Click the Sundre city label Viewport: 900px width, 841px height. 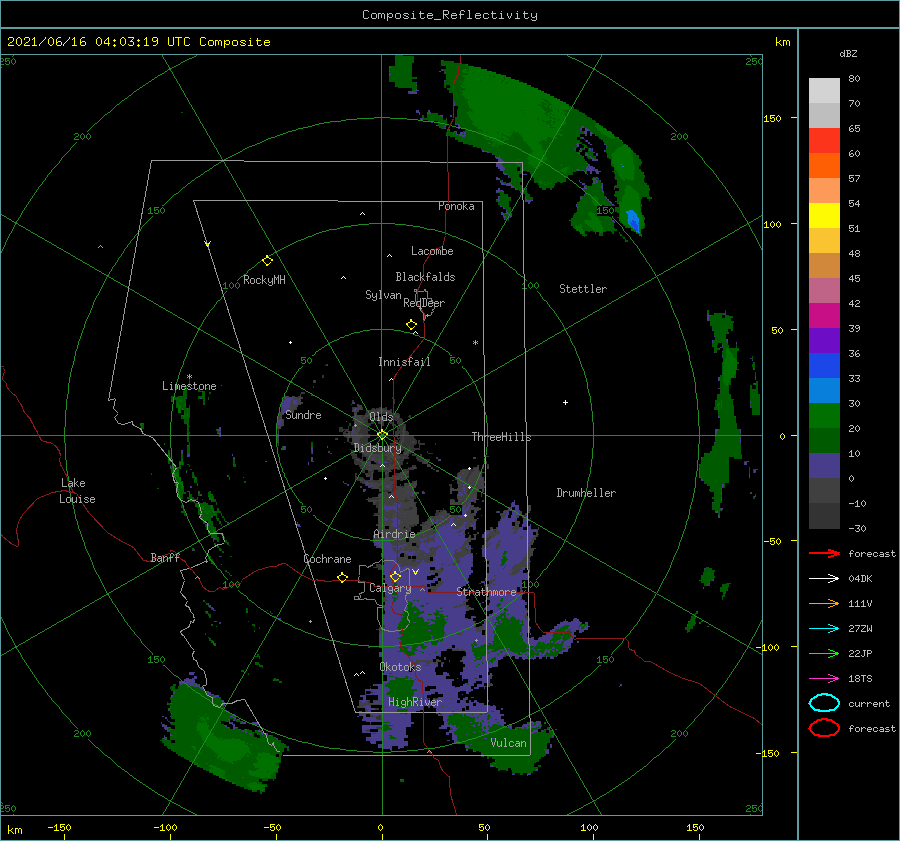303,415
